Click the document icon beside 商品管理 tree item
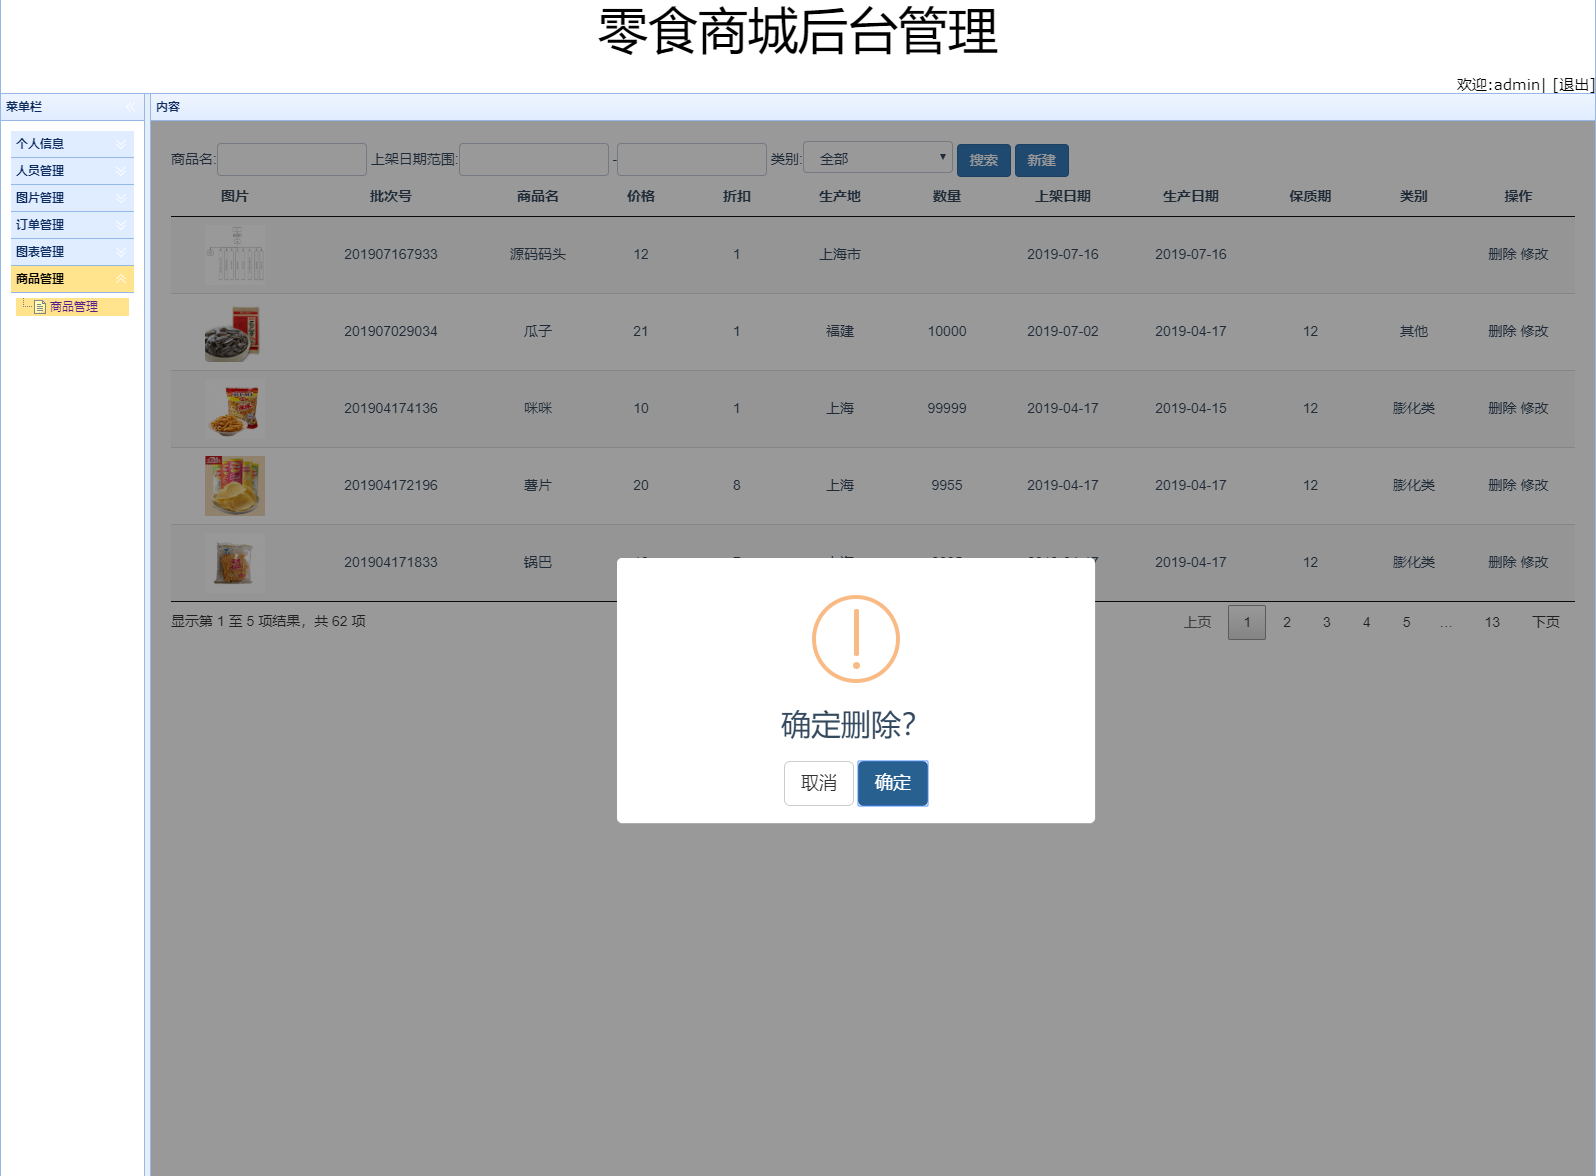 (40, 307)
